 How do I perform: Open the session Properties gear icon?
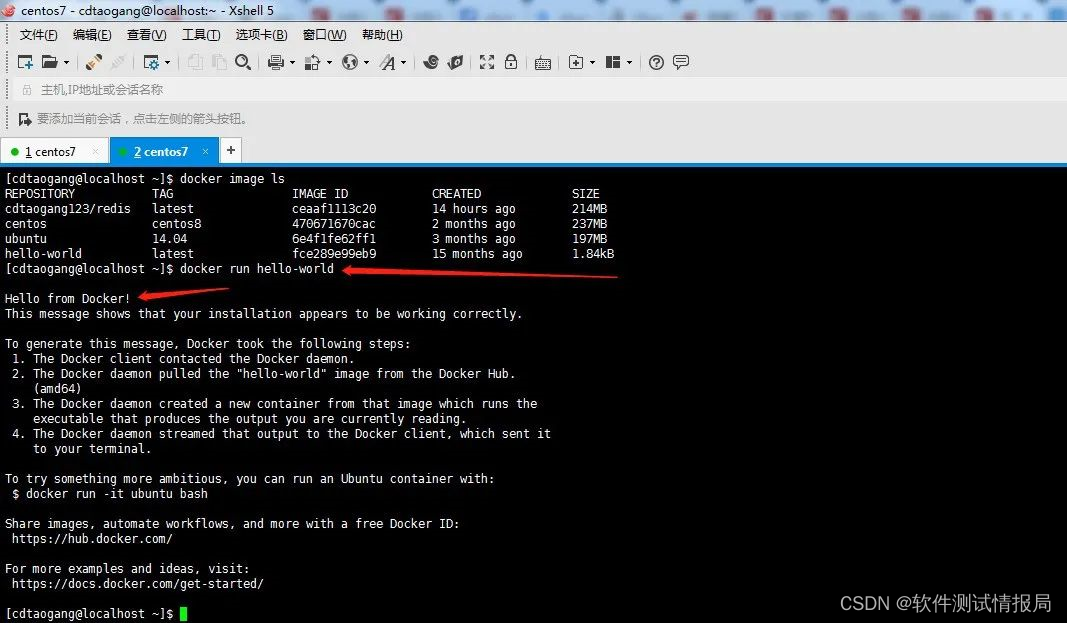pyautogui.click(x=151, y=63)
